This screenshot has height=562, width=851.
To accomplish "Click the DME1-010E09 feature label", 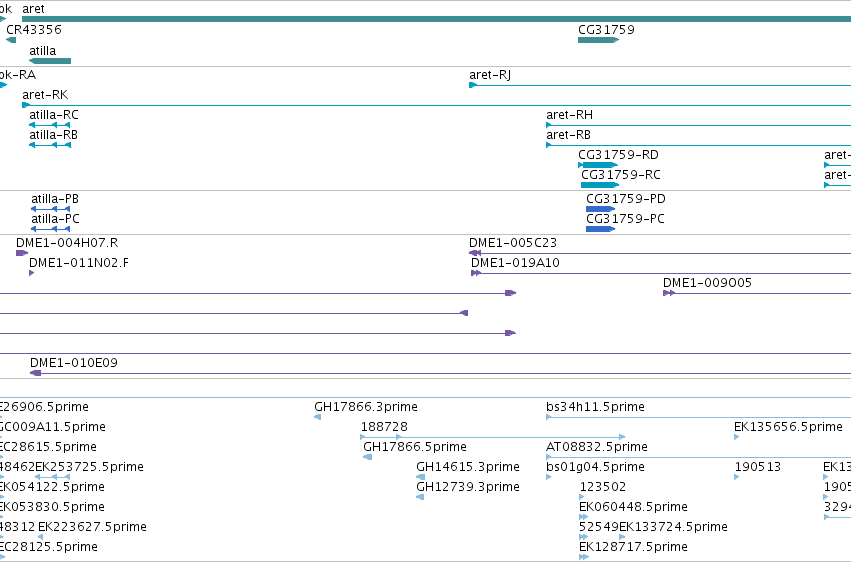I will (74, 363).
